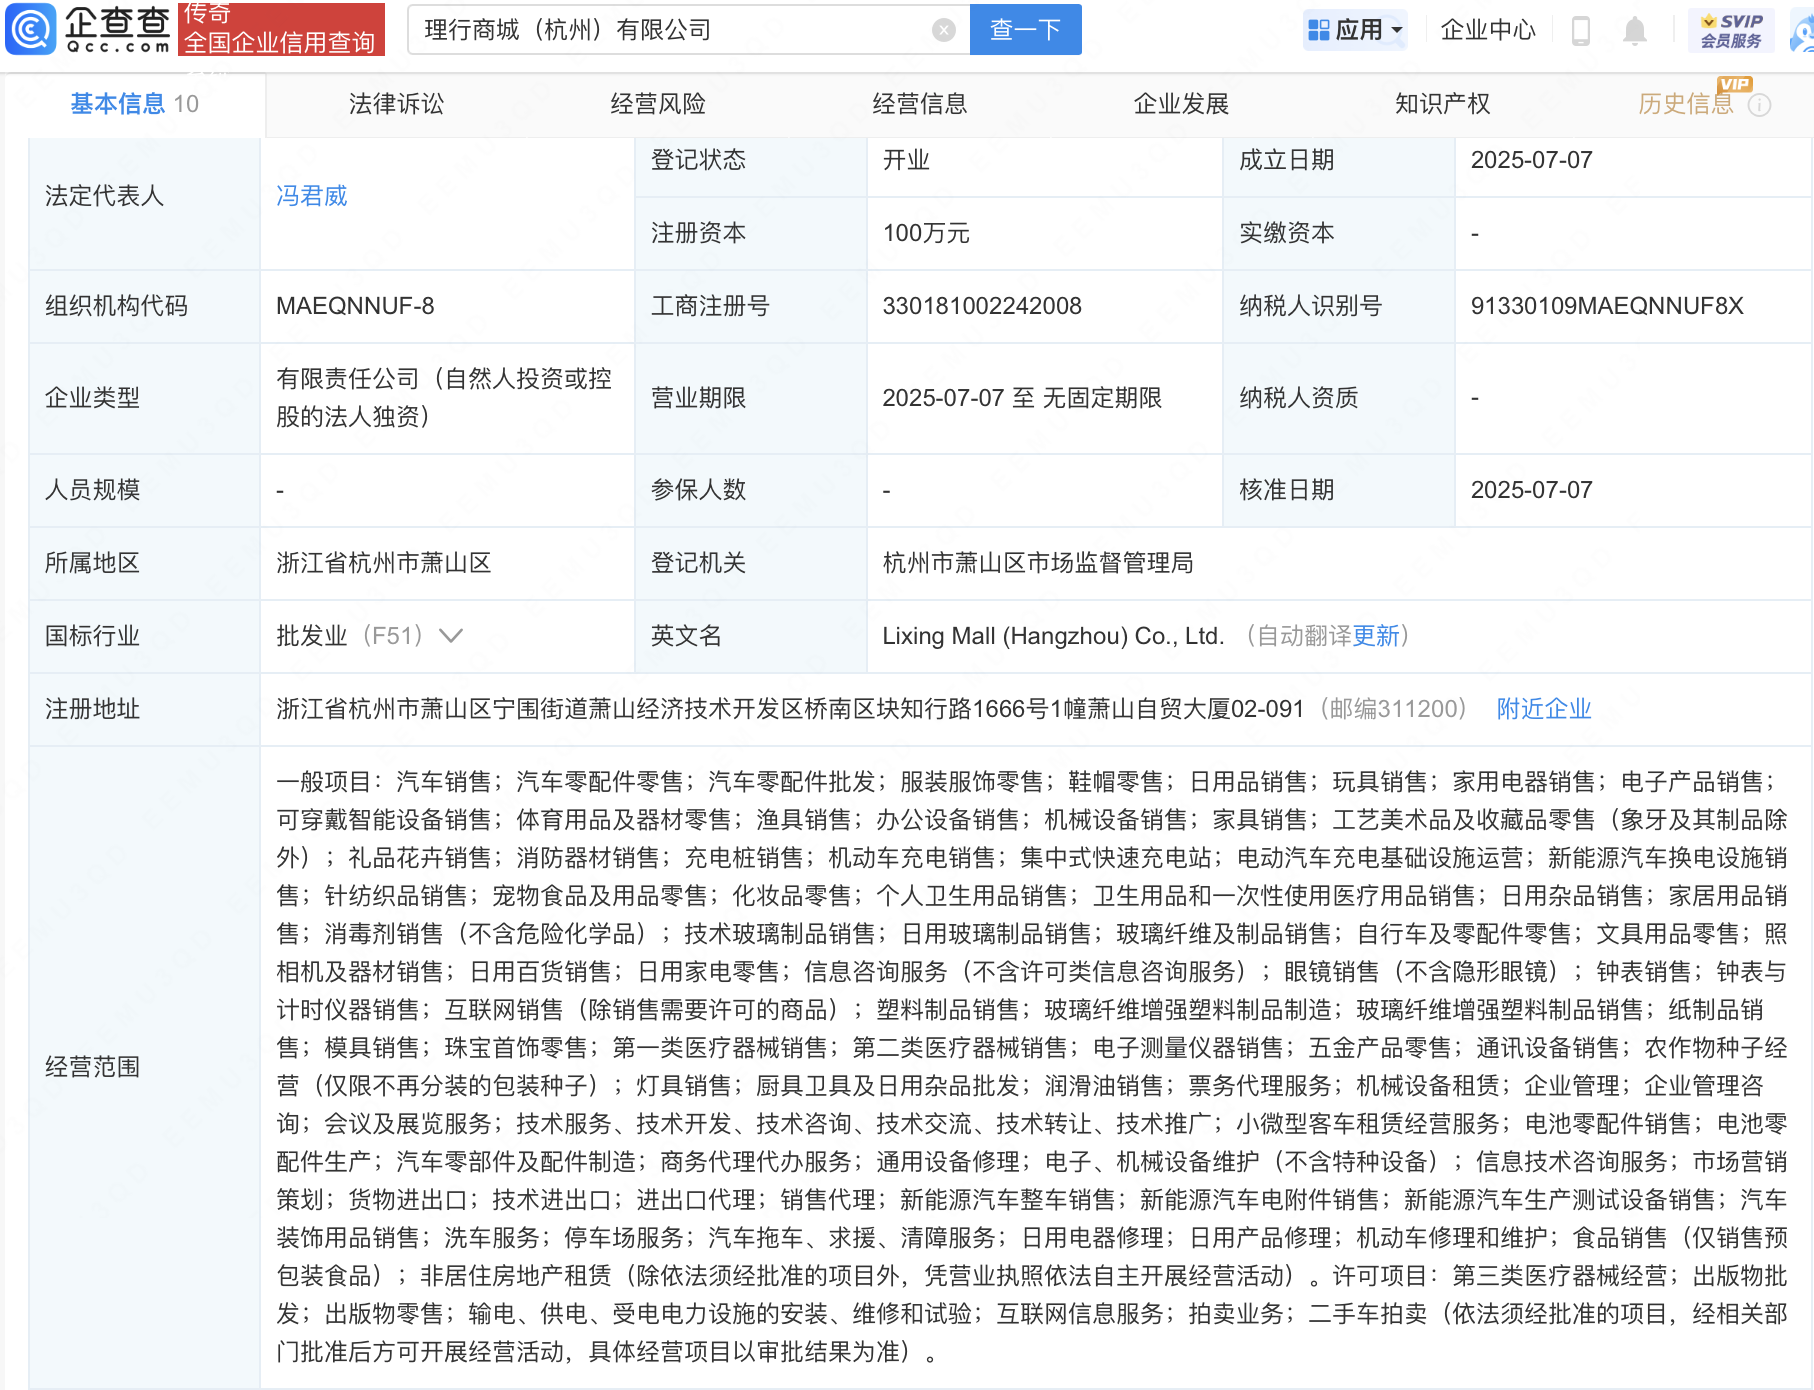Click the English name Lixing Mall (Hangzhou) Co., Ltd.
Screen dimensions: 1814x1390
click(x=1053, y=636)
